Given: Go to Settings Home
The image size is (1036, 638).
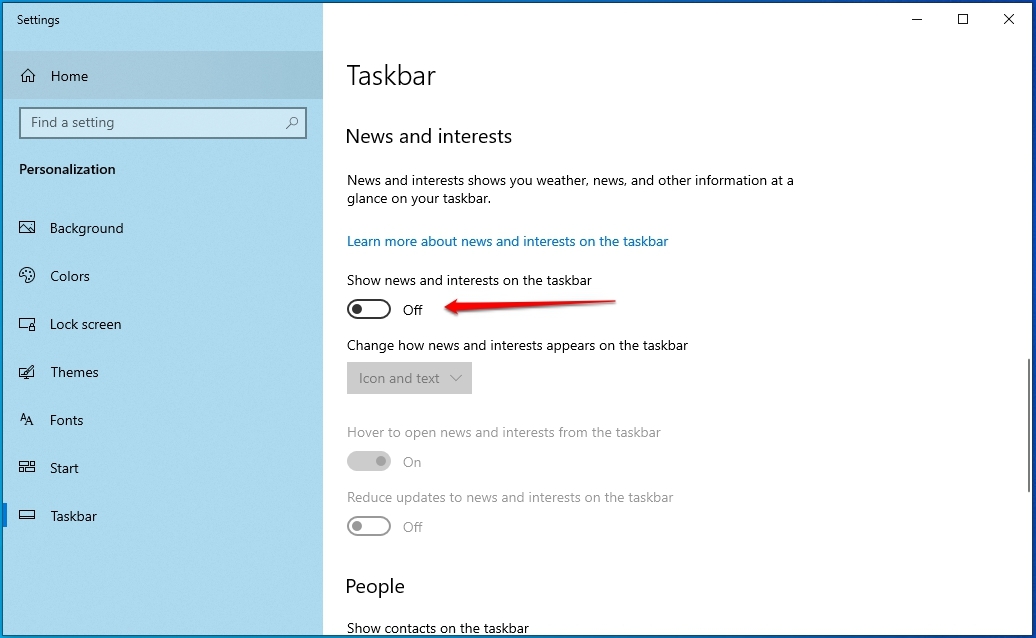Looking at the screenshot, I should pos(162,75).
